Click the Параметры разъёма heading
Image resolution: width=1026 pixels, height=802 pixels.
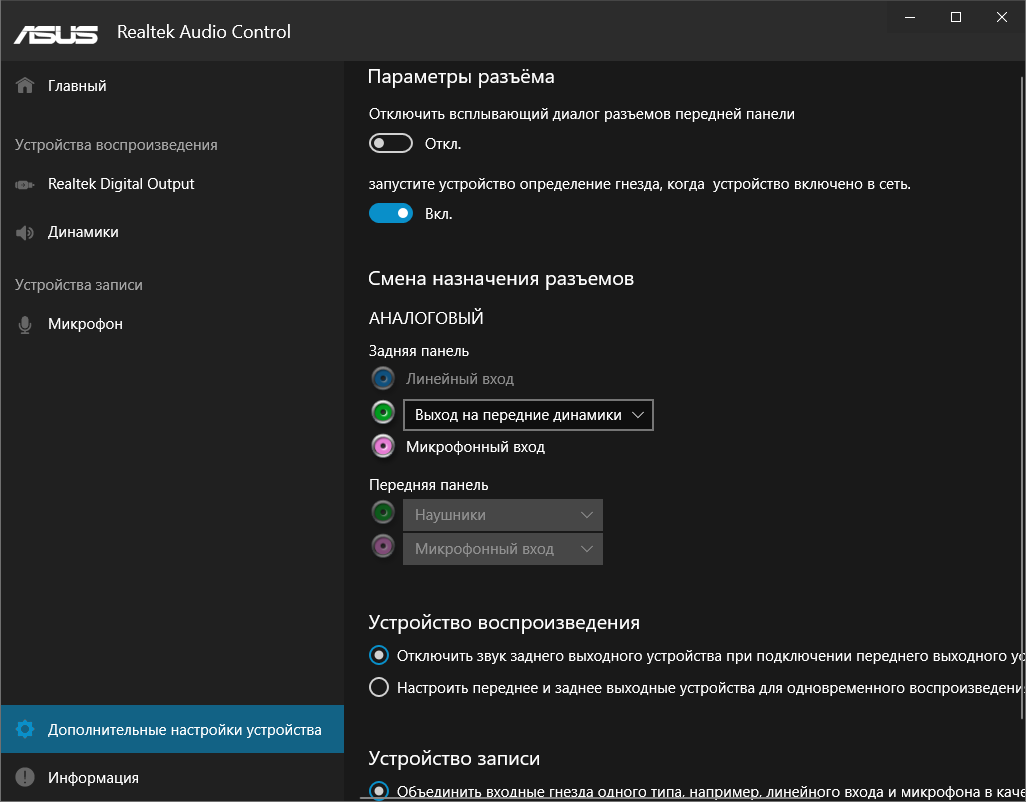point(461,77)
